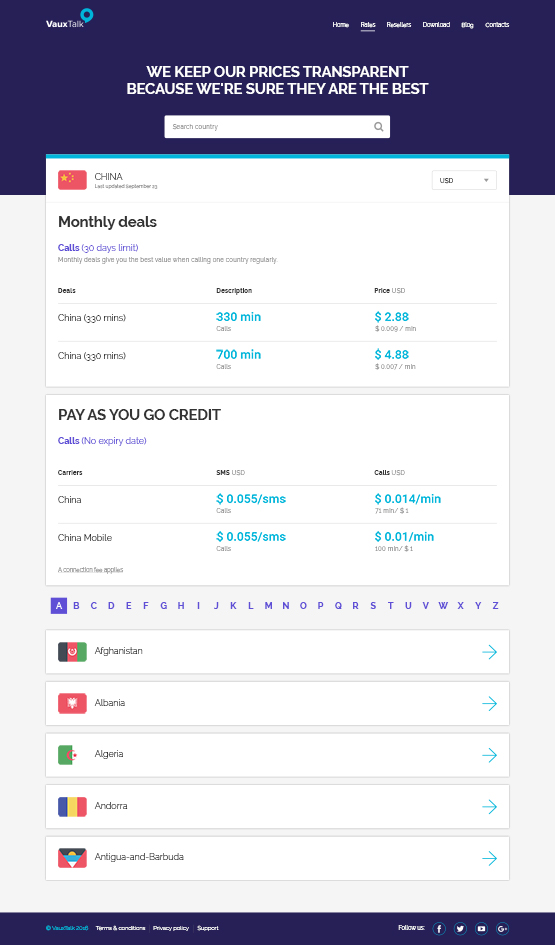Select letter W in alphabet filter
The height and width of the screenshot is (945, 555).
(443, 606)
